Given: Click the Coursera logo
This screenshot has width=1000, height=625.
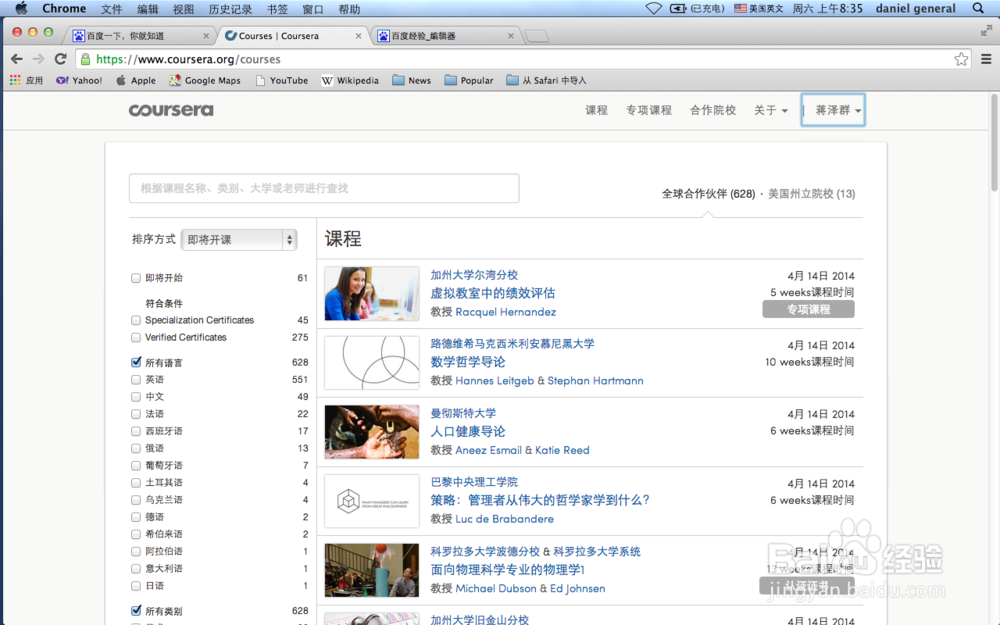Looking at the screenshot, I should 171,110.
